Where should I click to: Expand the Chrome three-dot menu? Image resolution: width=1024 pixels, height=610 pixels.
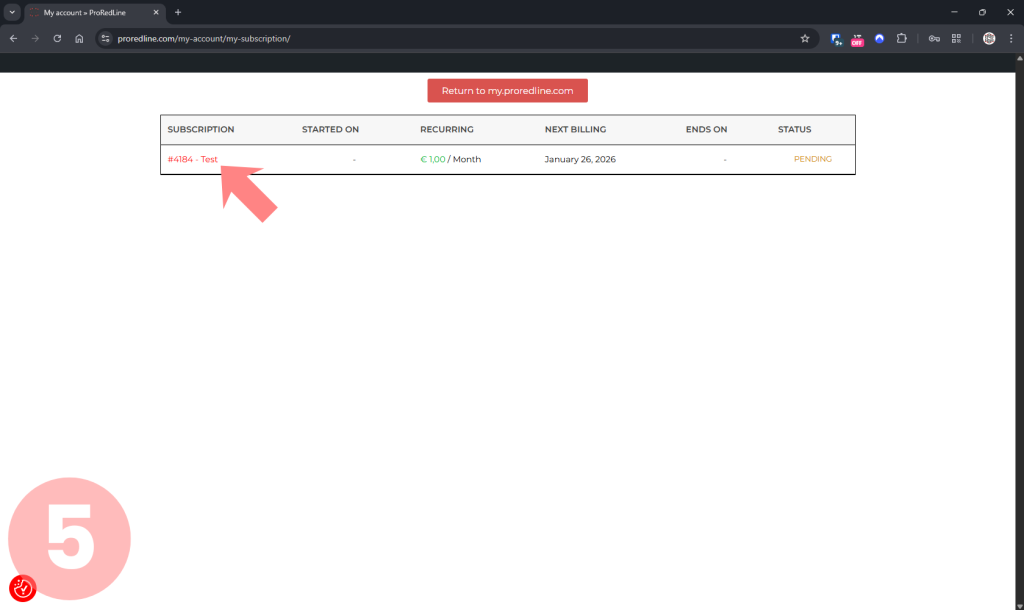tap(1011, 39)
